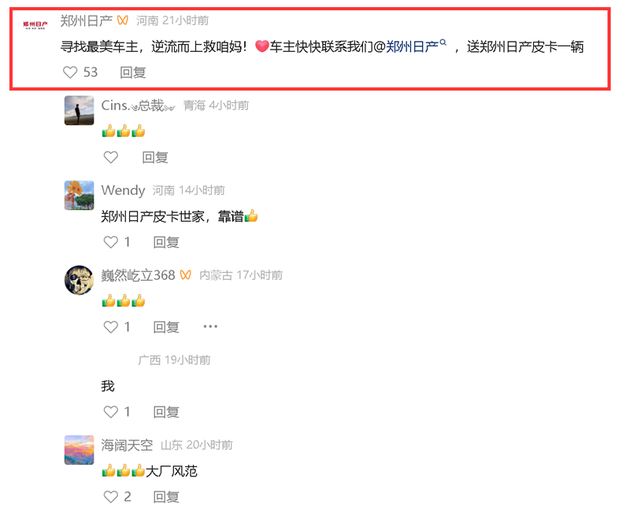Like Cins.总裁's thumbs-up comment
Screen dimensions: 630x508
click(x=111, y=157)
